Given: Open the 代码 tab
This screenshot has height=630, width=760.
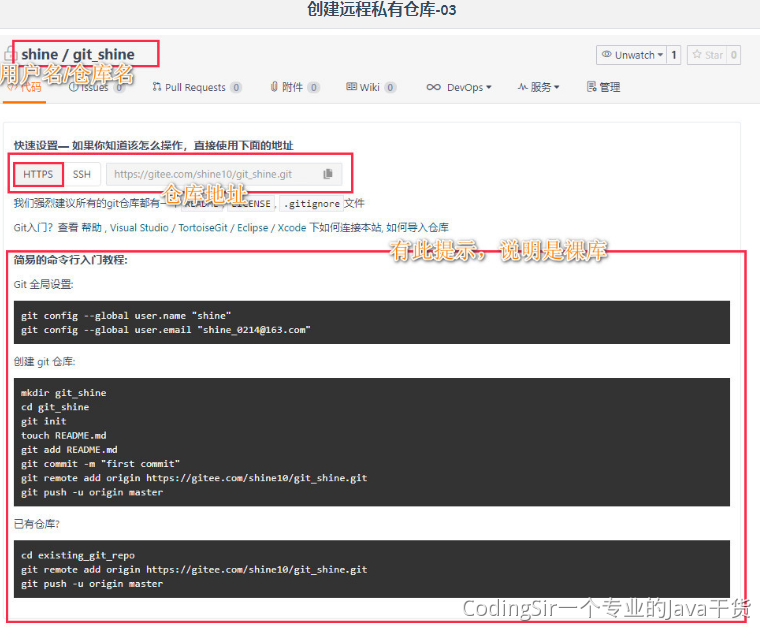Looking at the screenshot, I should click(x=24, y=87).
